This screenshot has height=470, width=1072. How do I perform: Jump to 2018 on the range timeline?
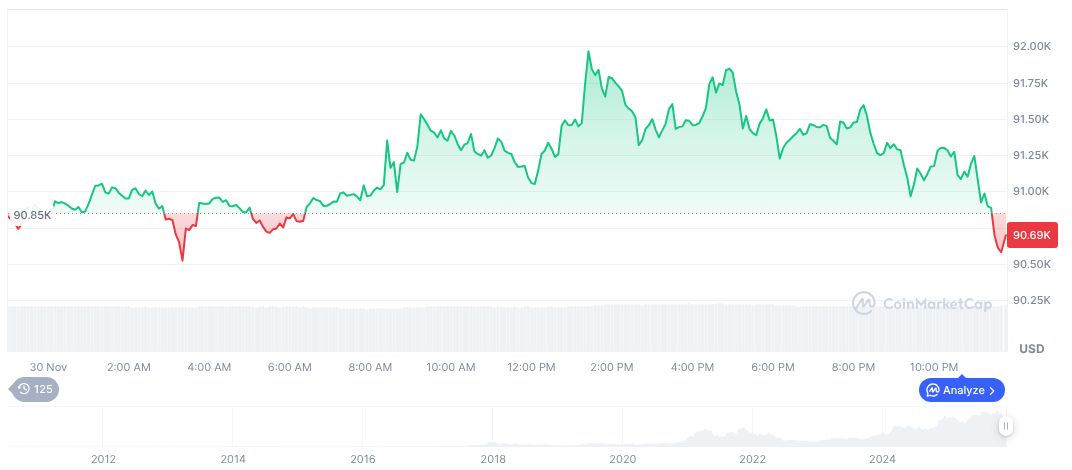tap(493, 459)
